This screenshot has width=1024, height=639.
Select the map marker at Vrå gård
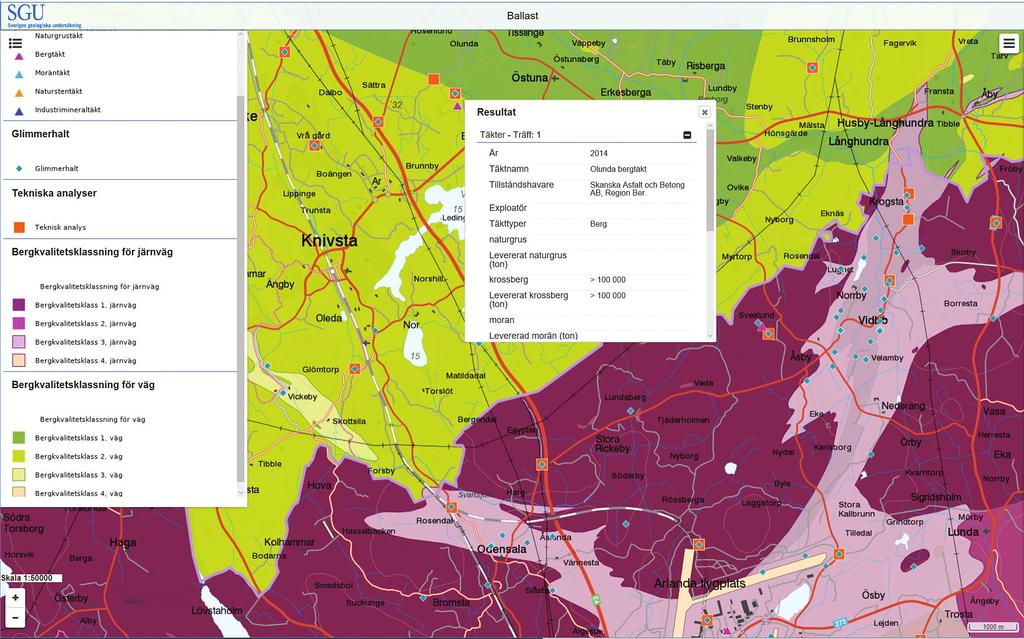point(314,145)
